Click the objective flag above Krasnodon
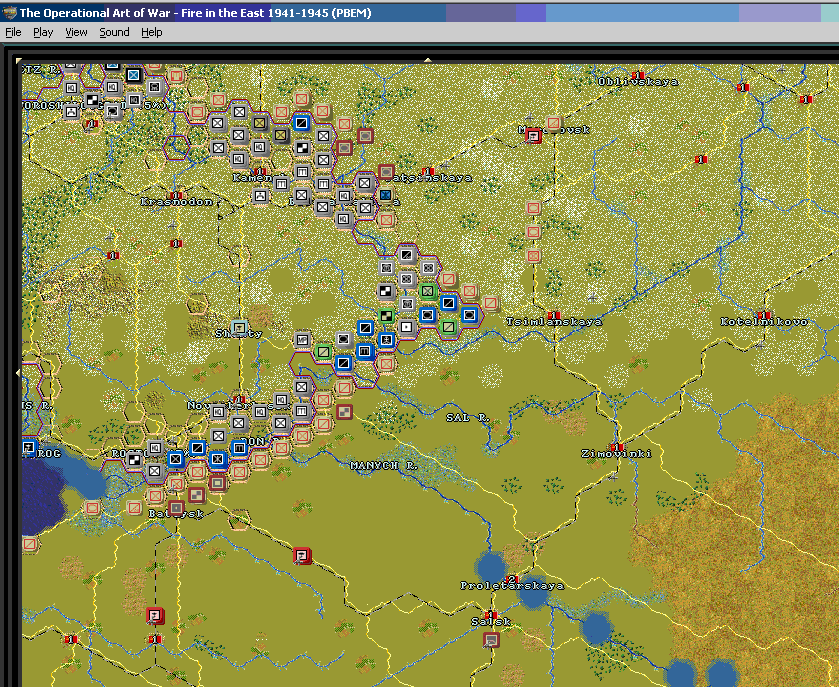 point(176,195)
